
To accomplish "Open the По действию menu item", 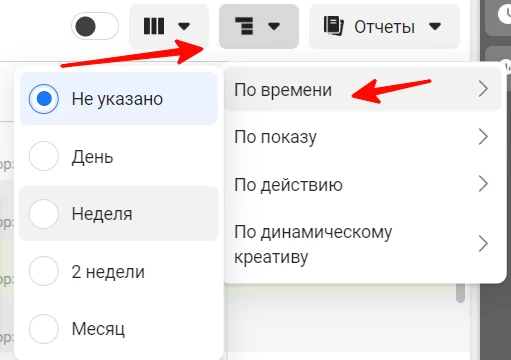I will point(363,184).
